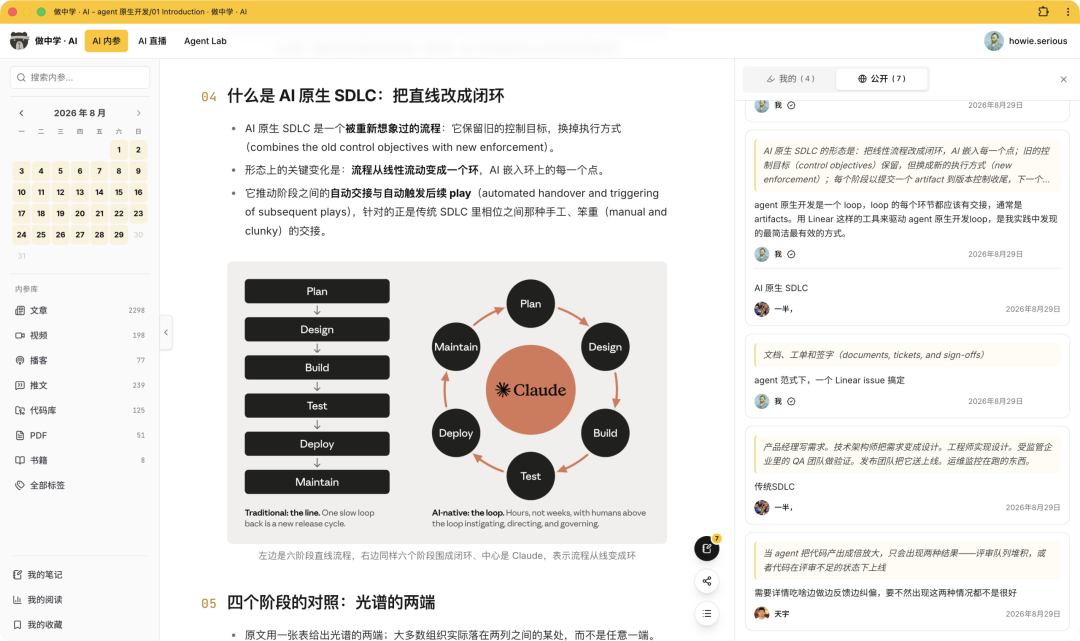Click the note 'agent 范式下，一个 Linear issue 搞定'
This screenshot has width=1080, height=641.
point(829,380)
